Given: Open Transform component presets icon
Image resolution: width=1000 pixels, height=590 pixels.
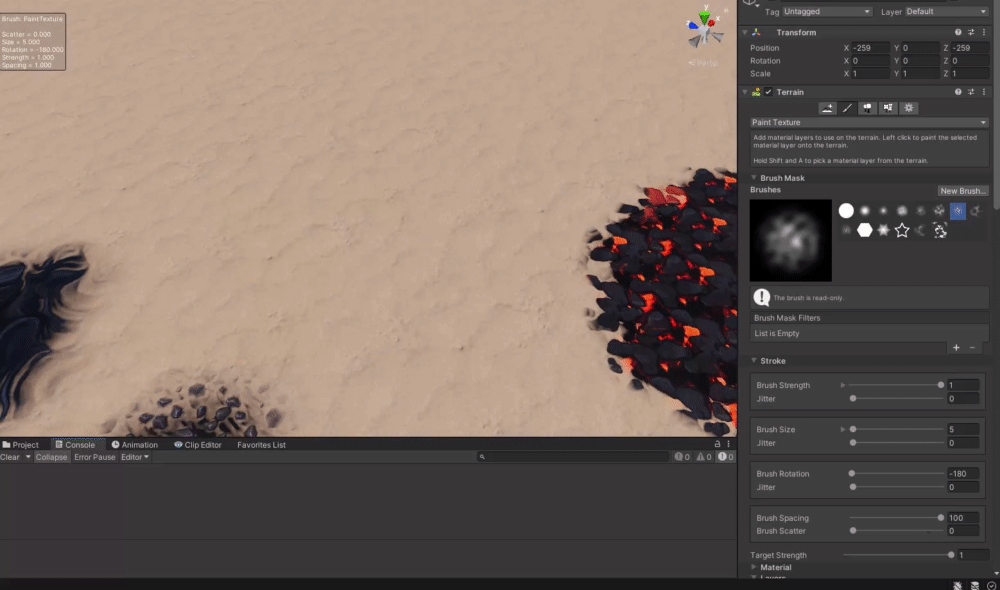Looking at the screenshot, I should (x=971, y=32).
